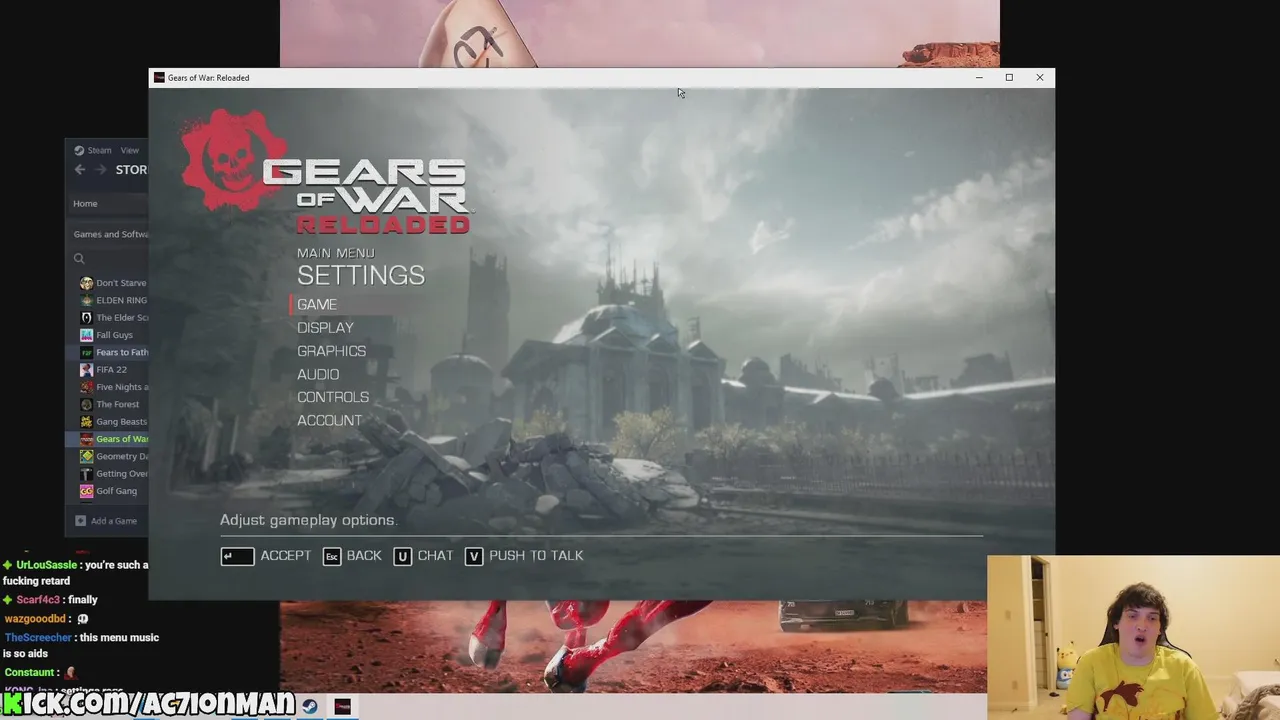Expand the Games and Software filter dropdown
Viewport: 1280px width, 720px height.
click(x=110, y=234)
